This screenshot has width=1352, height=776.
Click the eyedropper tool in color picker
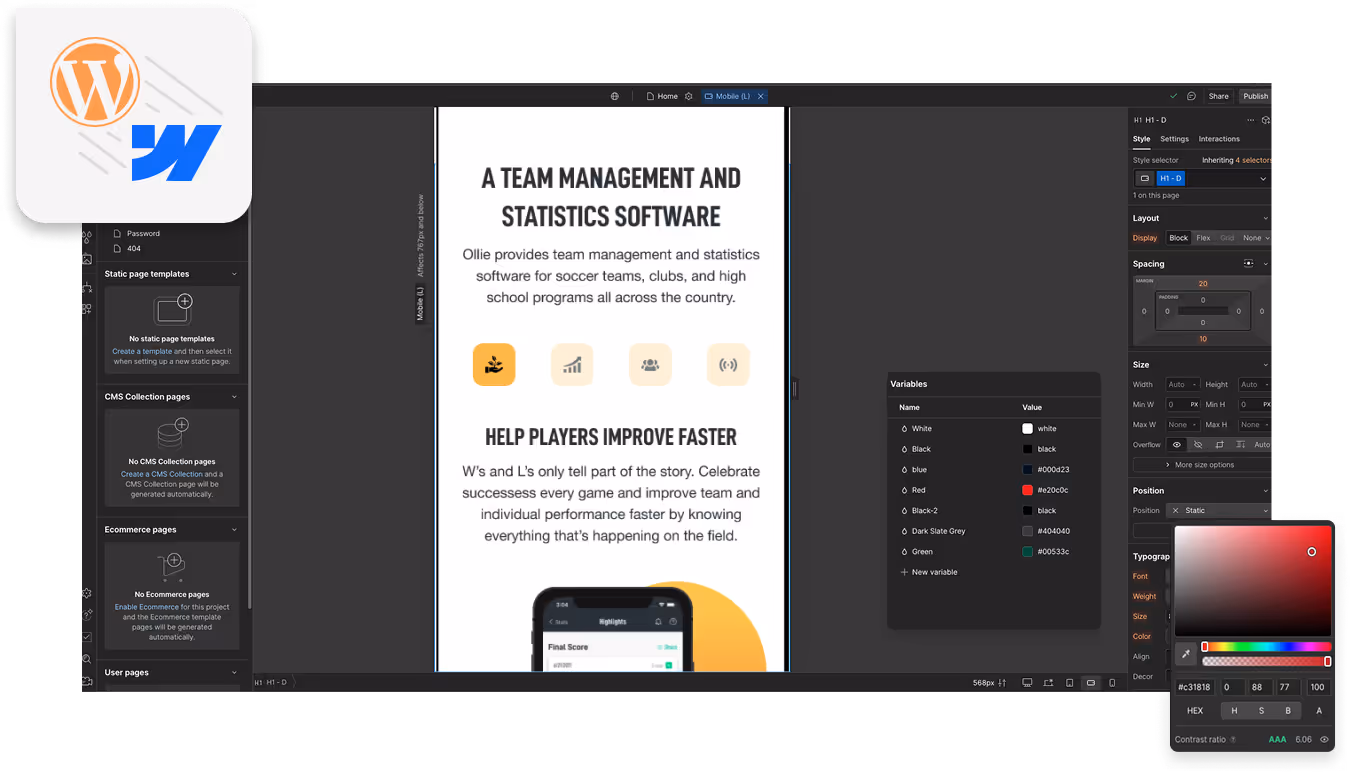(x=1186, y=654)
